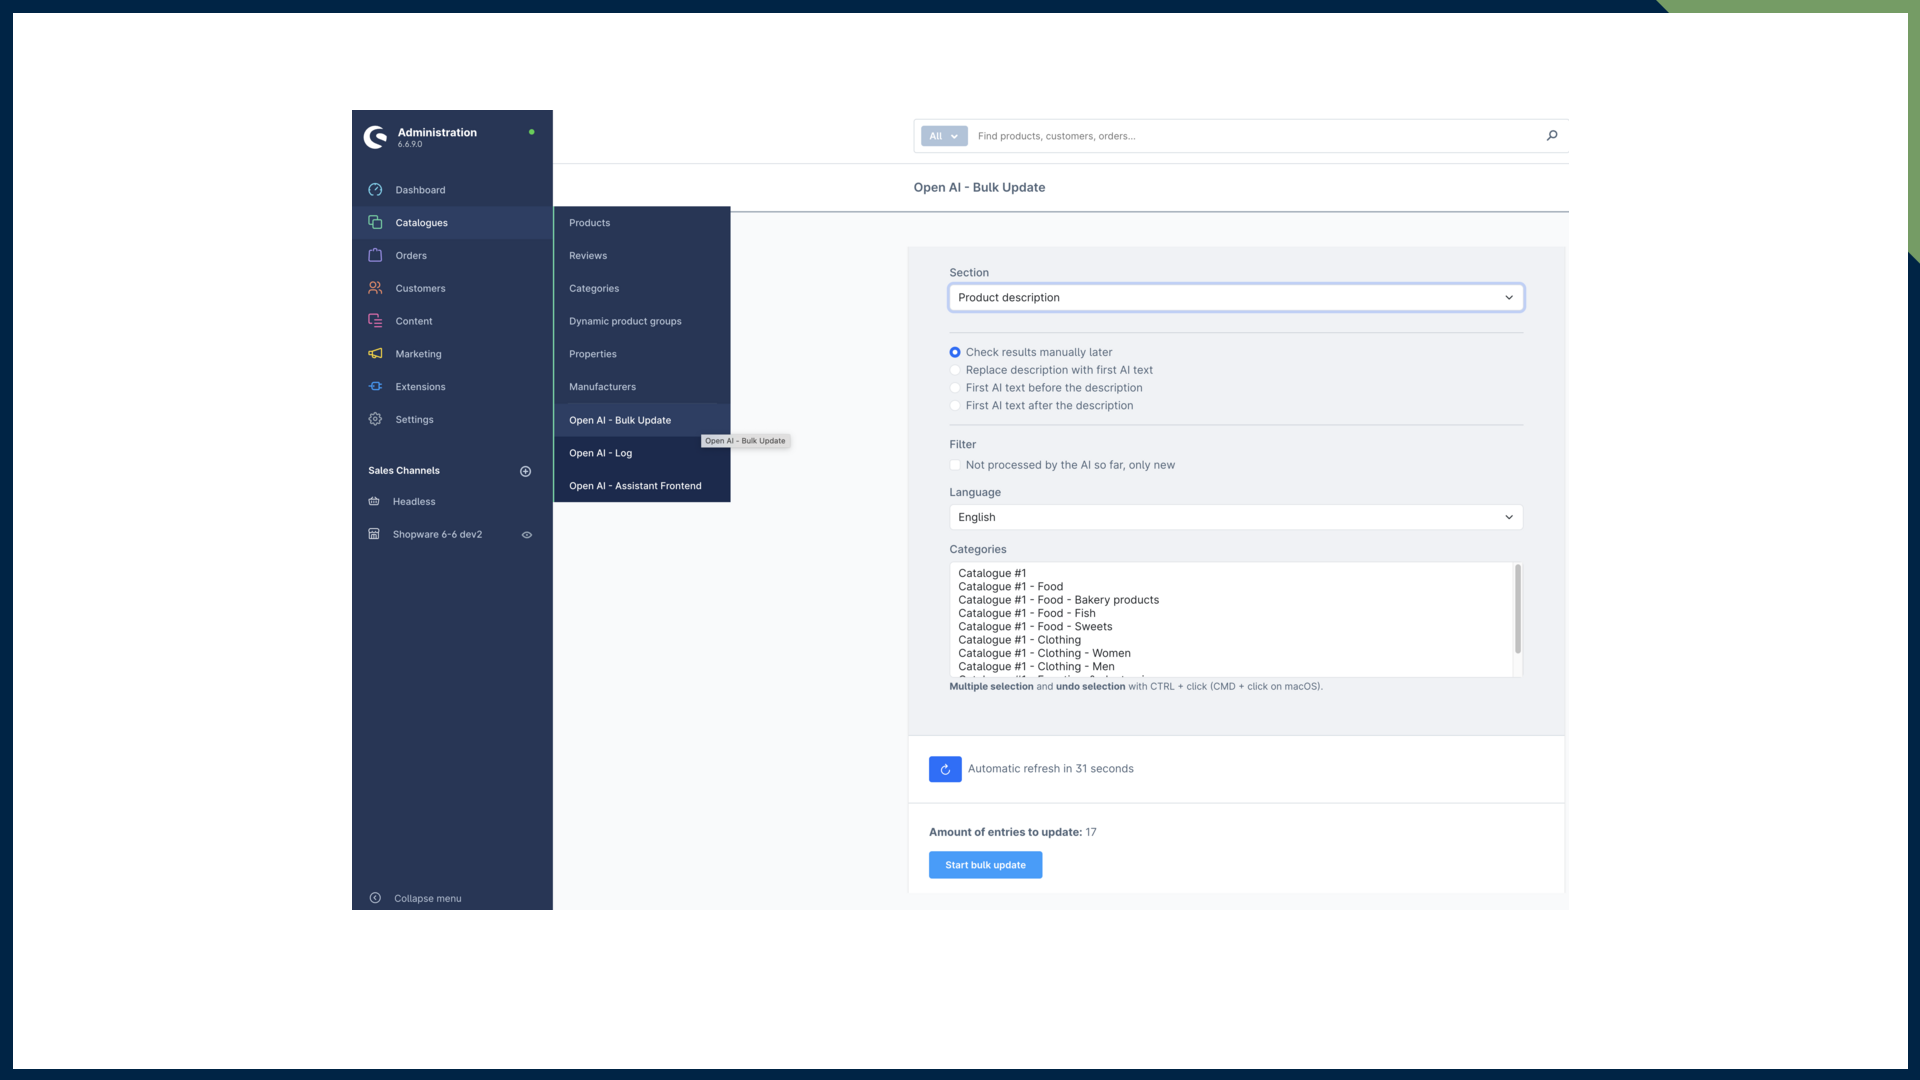Click the Dashboard gauge icon
The width and height of the screenshot is (1920, 1080).
pos(375,190)
